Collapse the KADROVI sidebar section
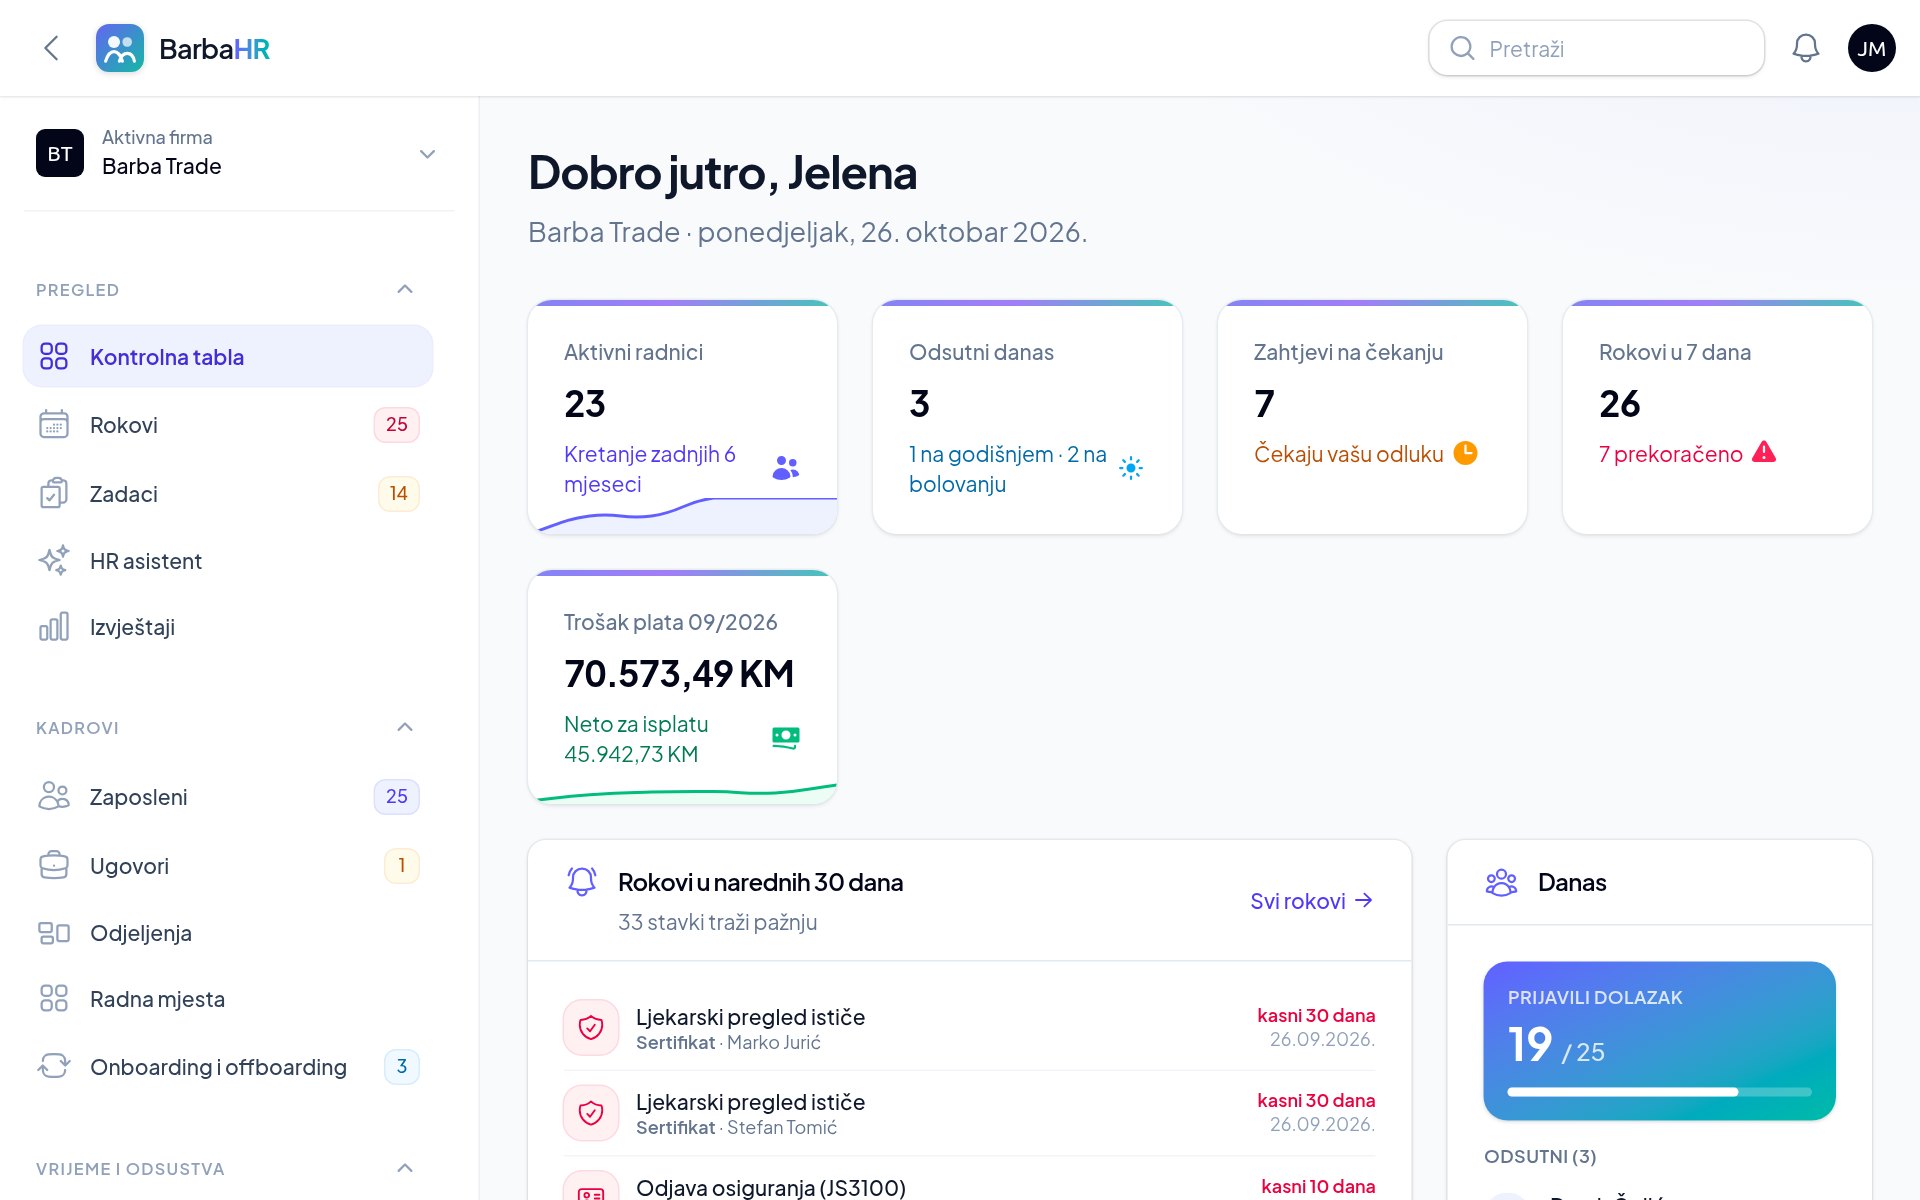Screen dimensions: 1920x1200 [405, 727]
